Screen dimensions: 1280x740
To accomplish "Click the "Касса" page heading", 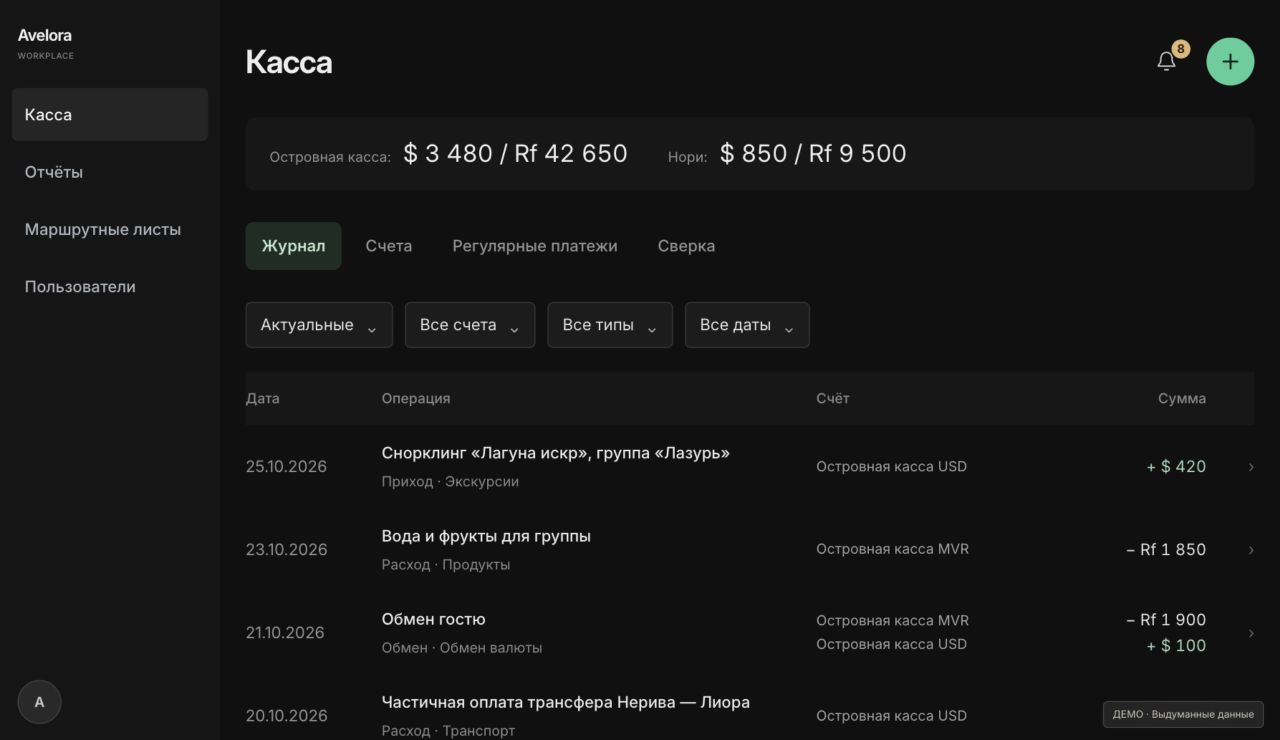I will point(289,62).
